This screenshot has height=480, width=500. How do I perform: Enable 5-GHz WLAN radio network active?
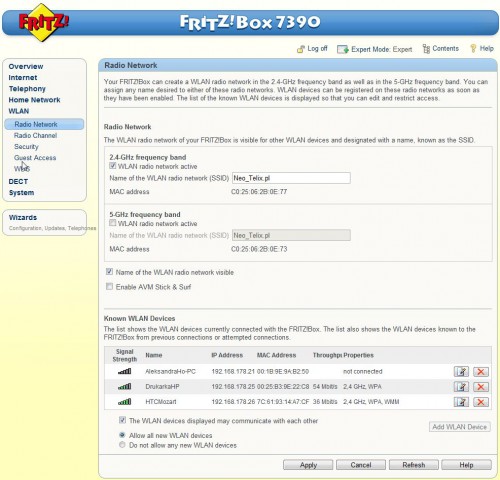113,223
